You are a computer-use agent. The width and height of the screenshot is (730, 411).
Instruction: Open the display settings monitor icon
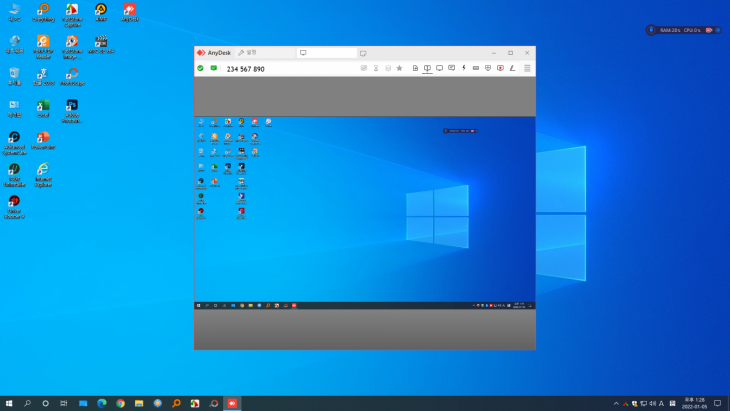[x=439, y=69]
